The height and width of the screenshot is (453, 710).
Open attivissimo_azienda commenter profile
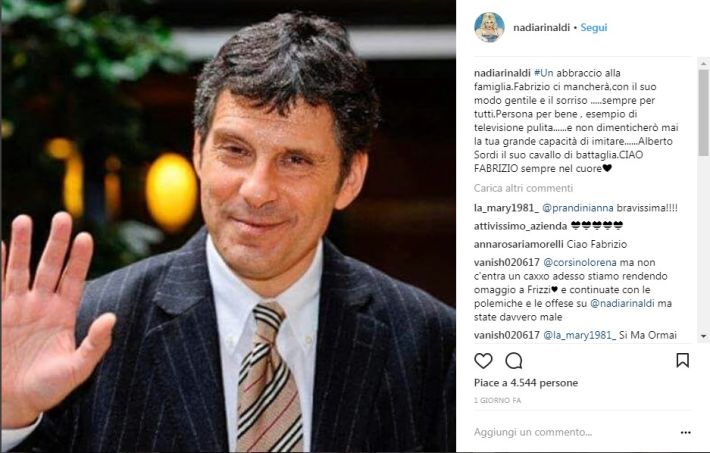(x=520, y=226)
